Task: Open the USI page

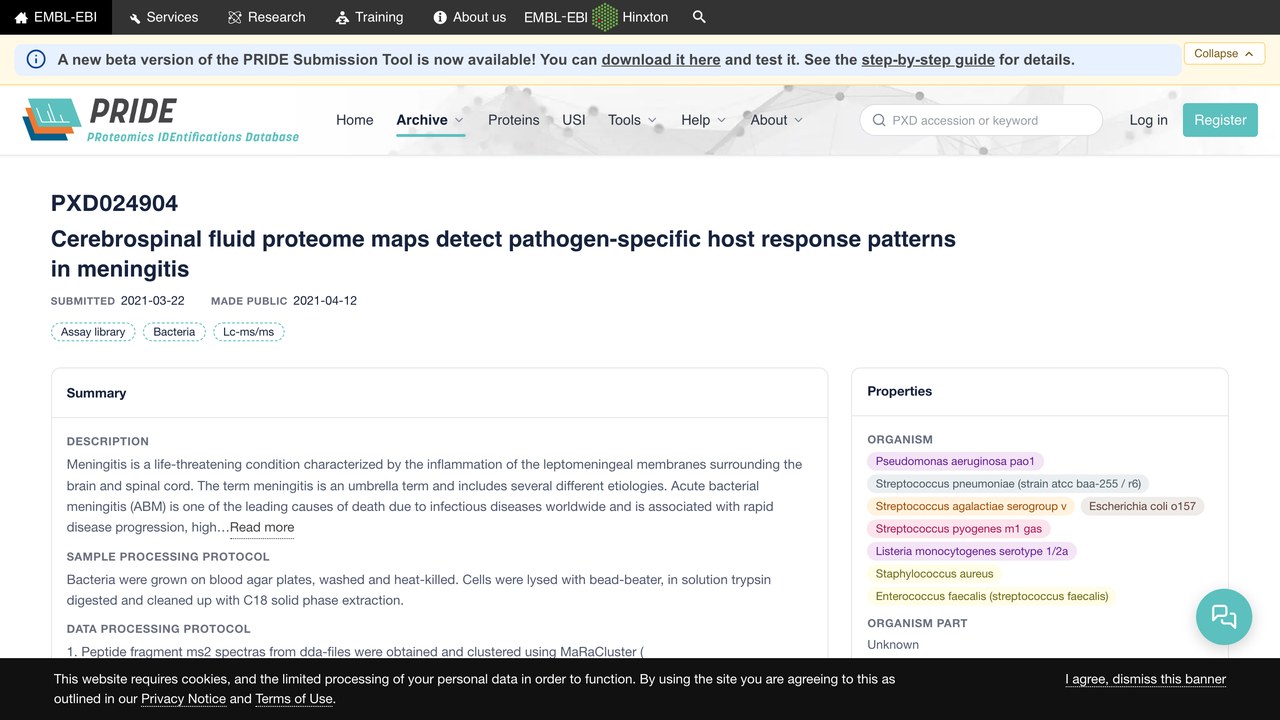Action: click(574, 120)
